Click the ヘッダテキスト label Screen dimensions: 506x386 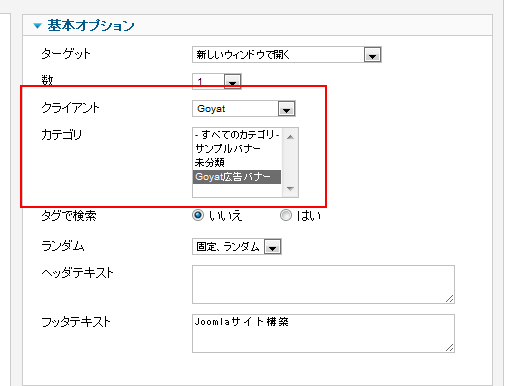[x=77, y=273]
